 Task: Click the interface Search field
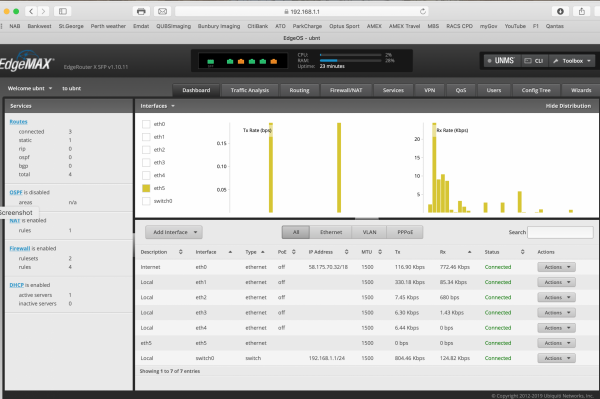coord(560,232)
